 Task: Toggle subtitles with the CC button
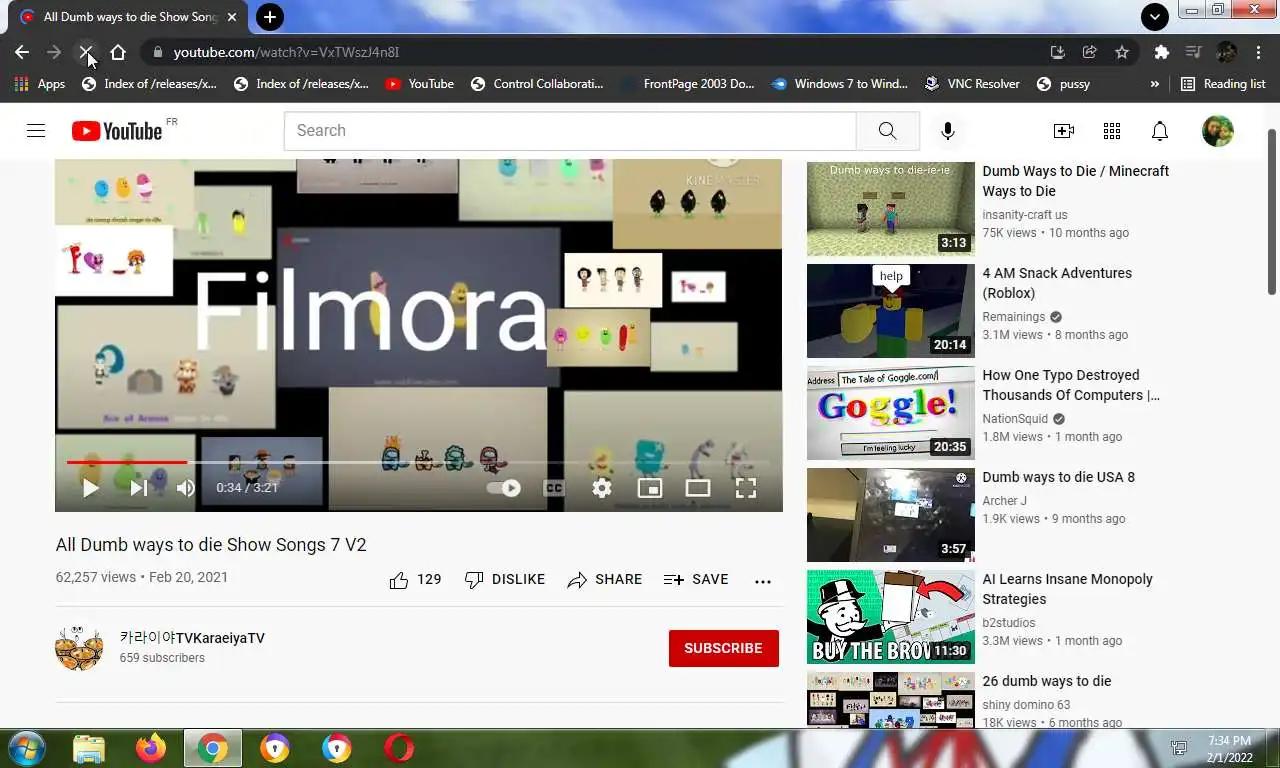click(x=553, y=488)
